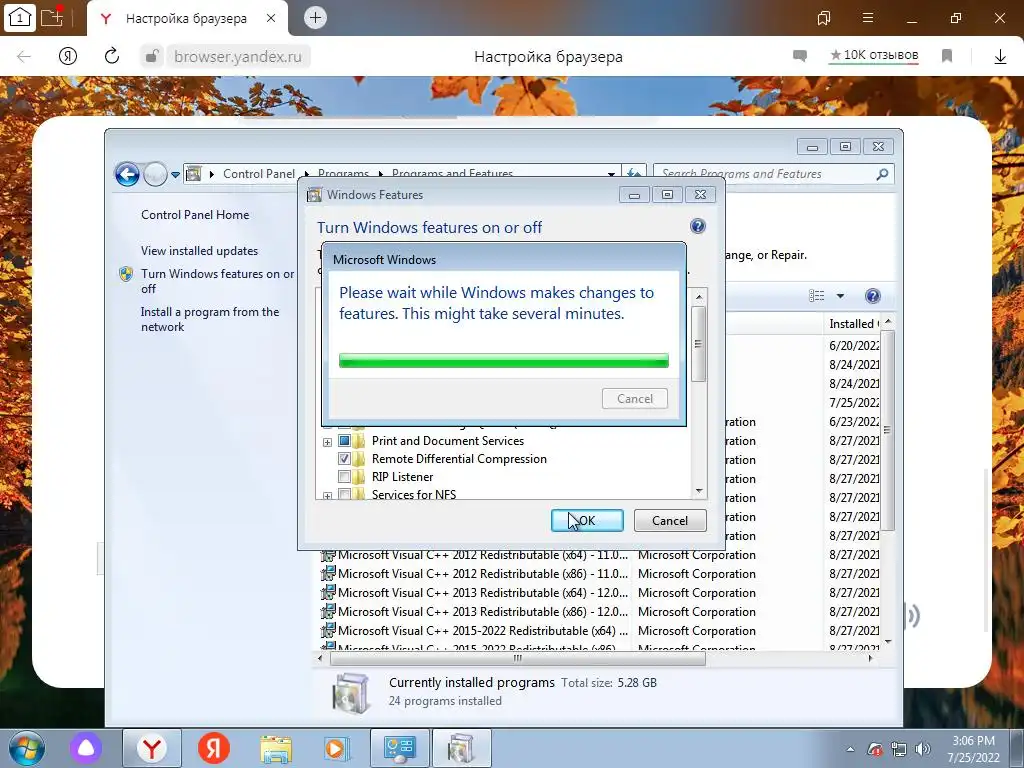This screenshot has width=1024, height=768.
Task: Close the Настройка браузера tab
Action: tap(271, 18)
